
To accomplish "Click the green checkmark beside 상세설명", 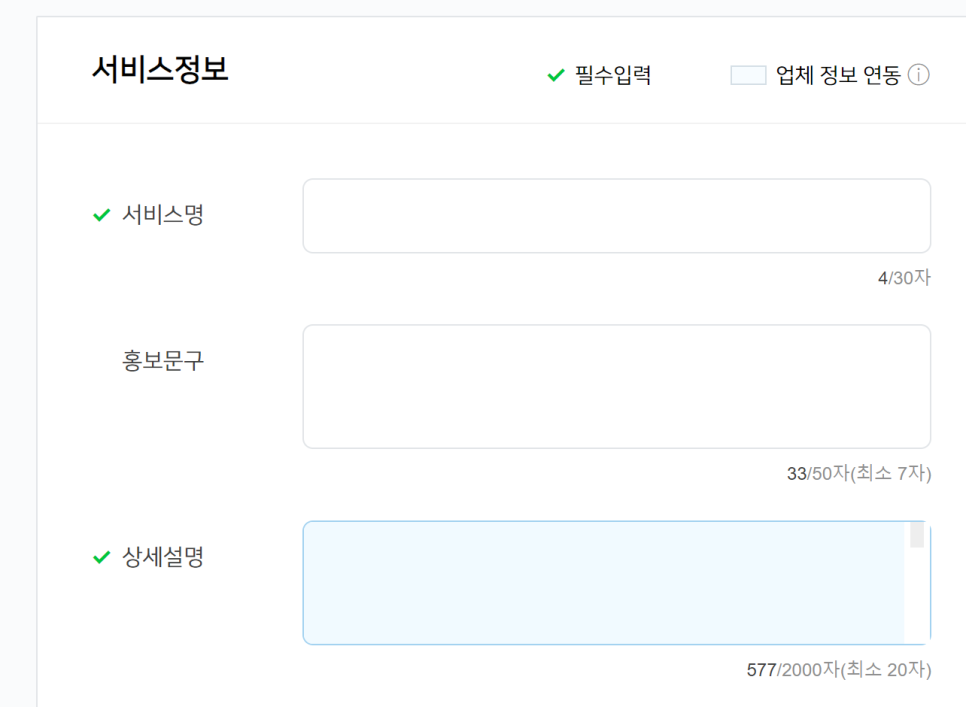I will (x=101, y=557).
